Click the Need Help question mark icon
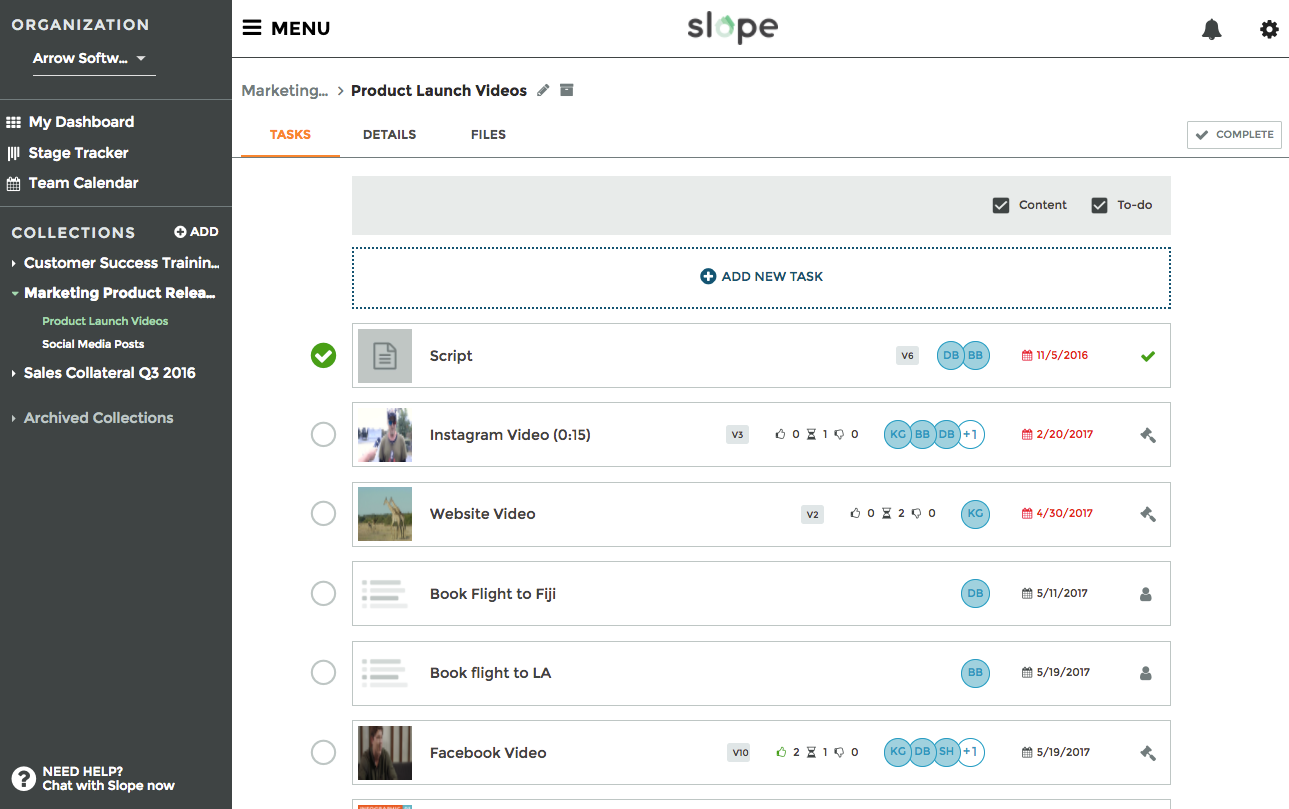This screenshot has width=1289, height=809. [x=23, y=779]
